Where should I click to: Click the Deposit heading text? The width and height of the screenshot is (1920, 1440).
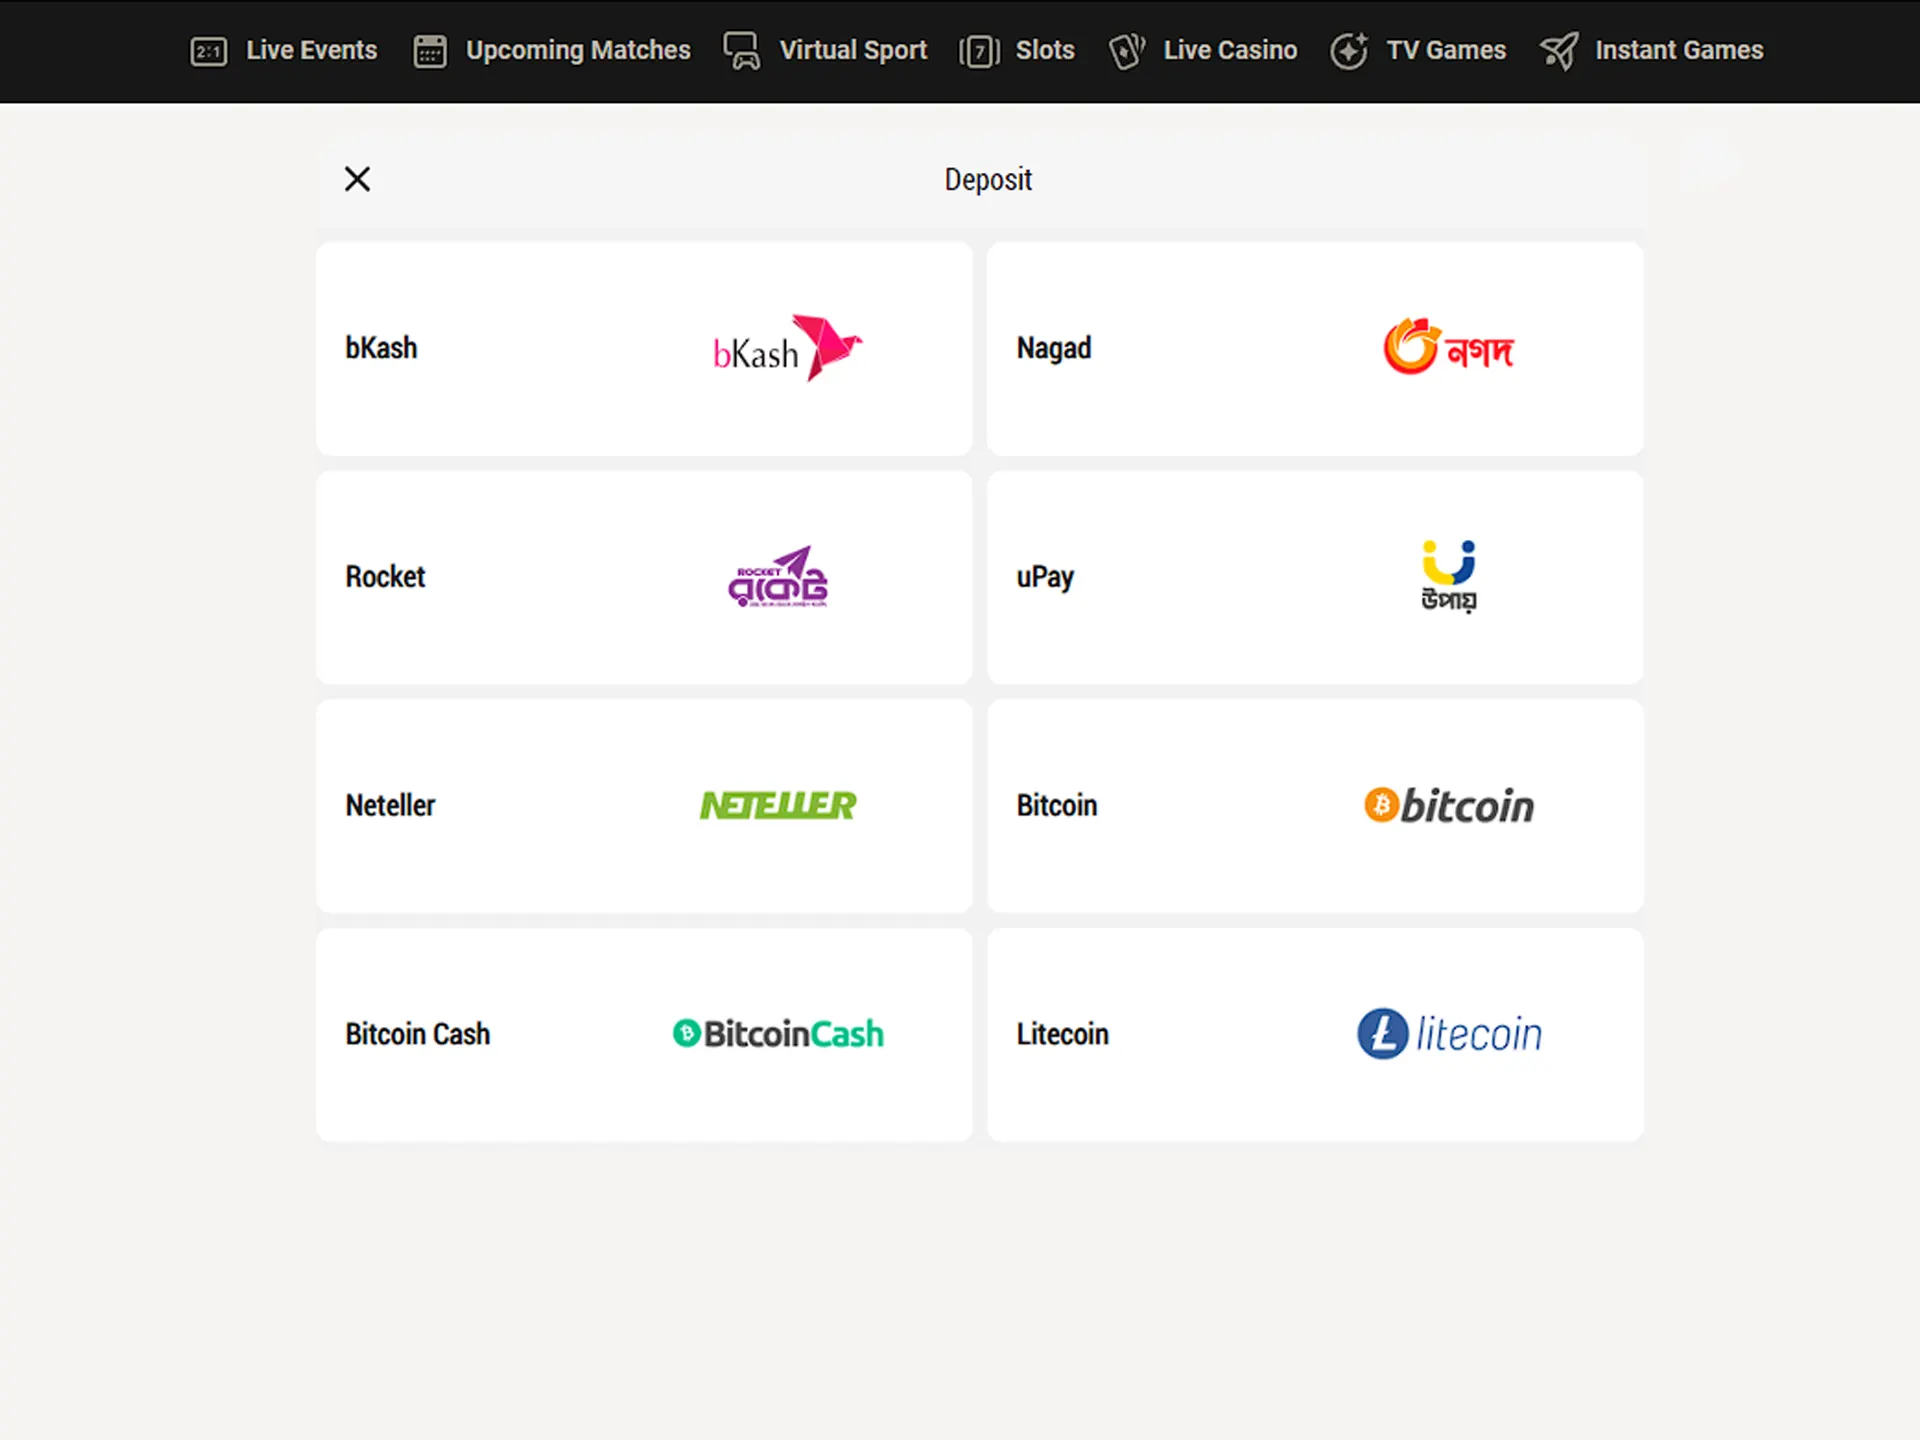click(988, 180)
